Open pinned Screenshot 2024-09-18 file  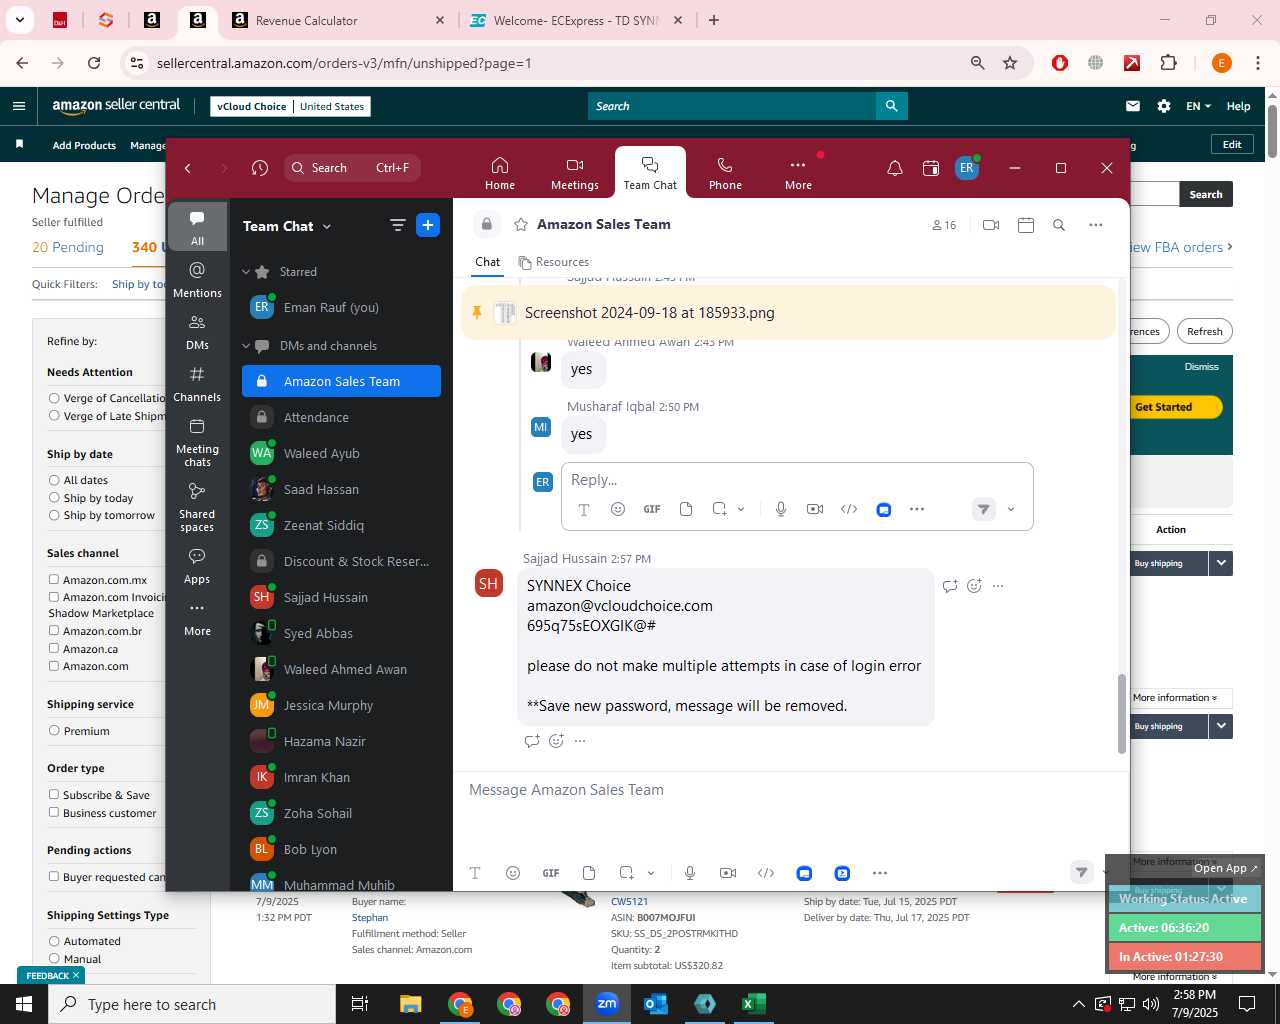(649, 313)
